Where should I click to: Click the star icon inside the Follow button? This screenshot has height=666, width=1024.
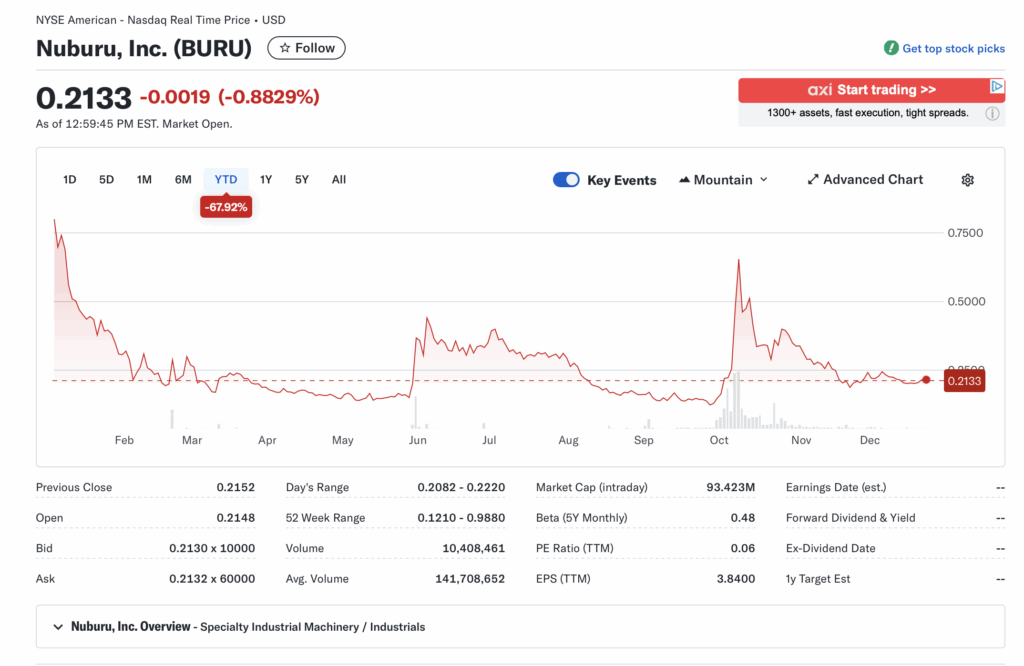click(285, 47)
